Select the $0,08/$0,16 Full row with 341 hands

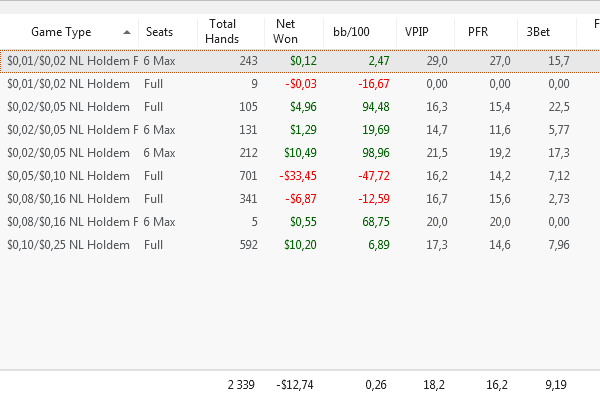pos(300,199)
